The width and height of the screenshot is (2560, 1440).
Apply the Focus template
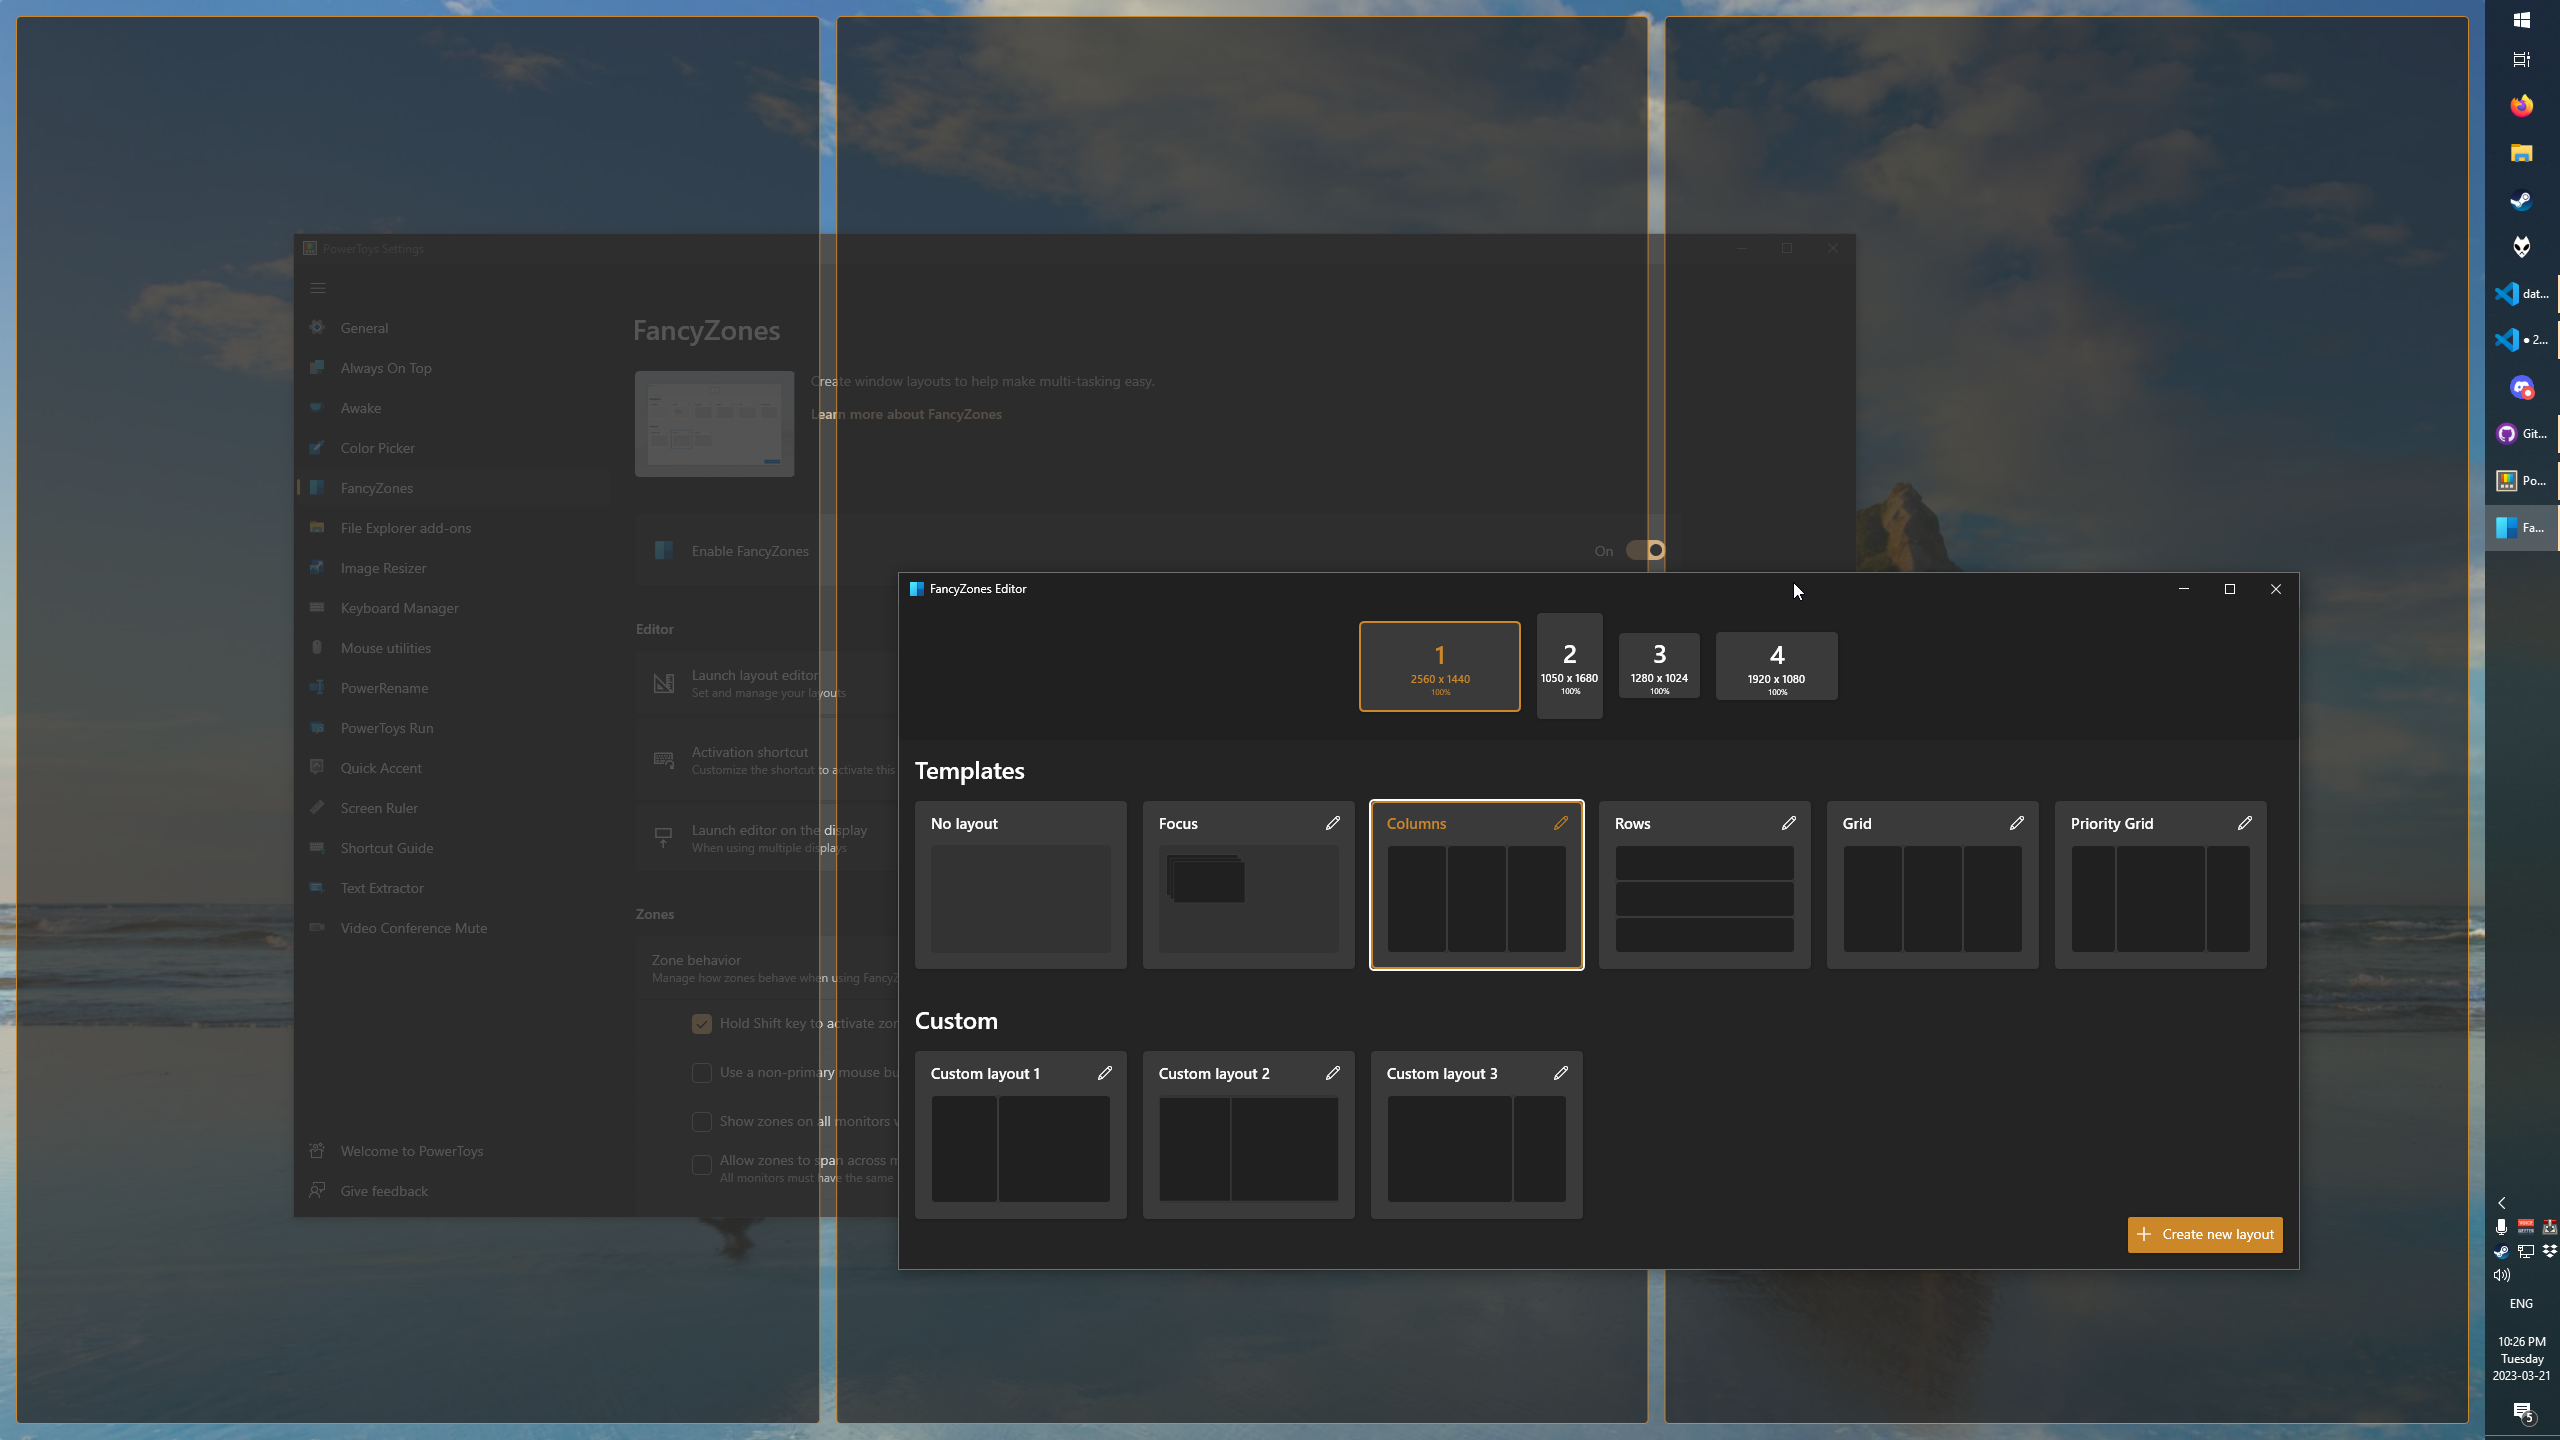click(1249, 885)
